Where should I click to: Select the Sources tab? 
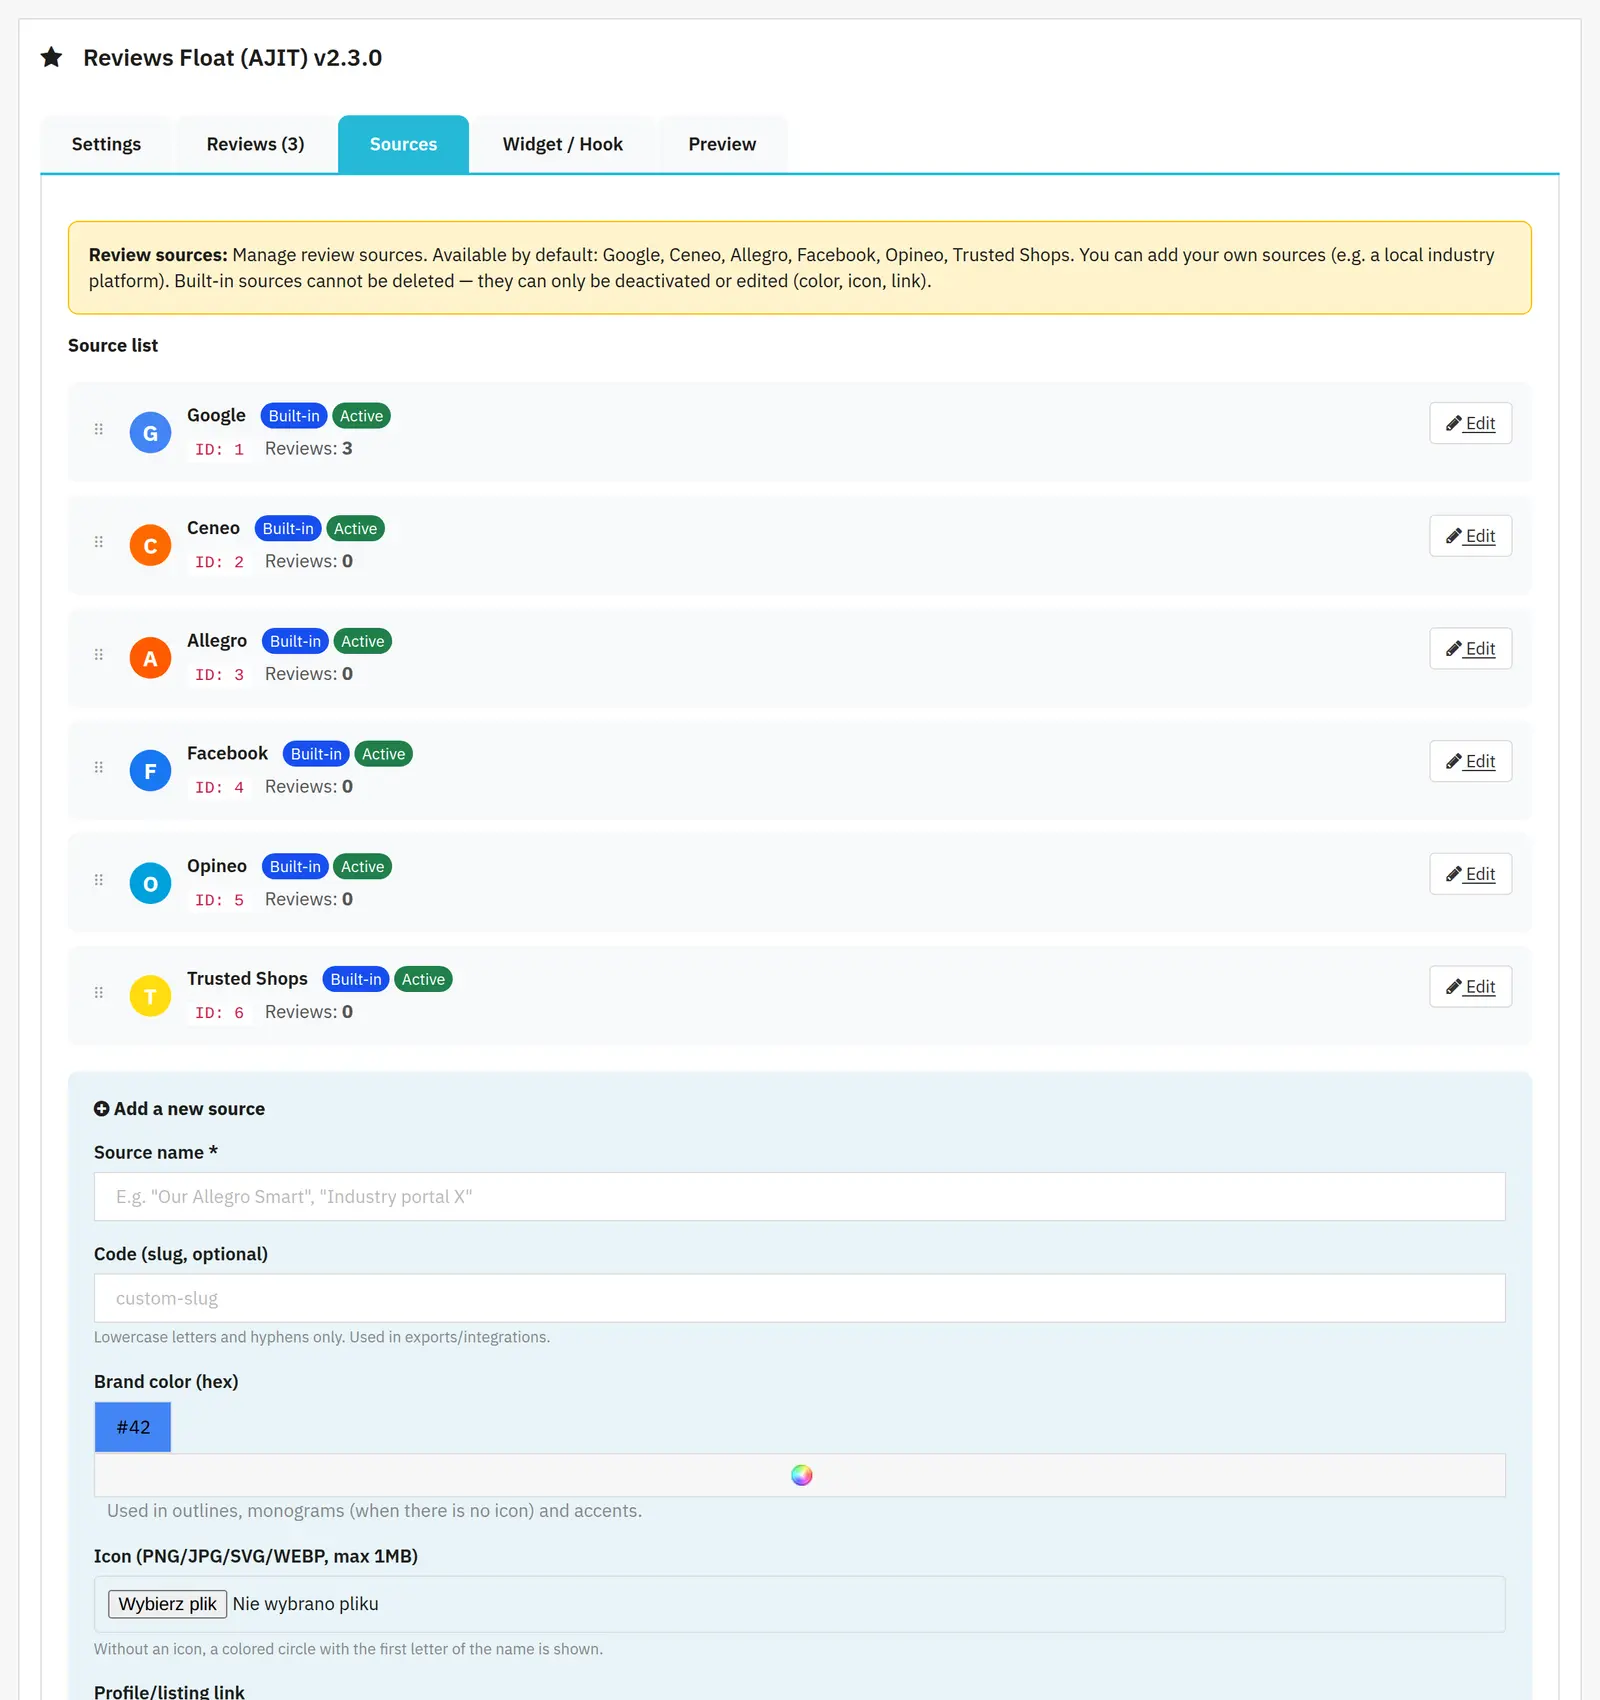(x=403, y=144)
